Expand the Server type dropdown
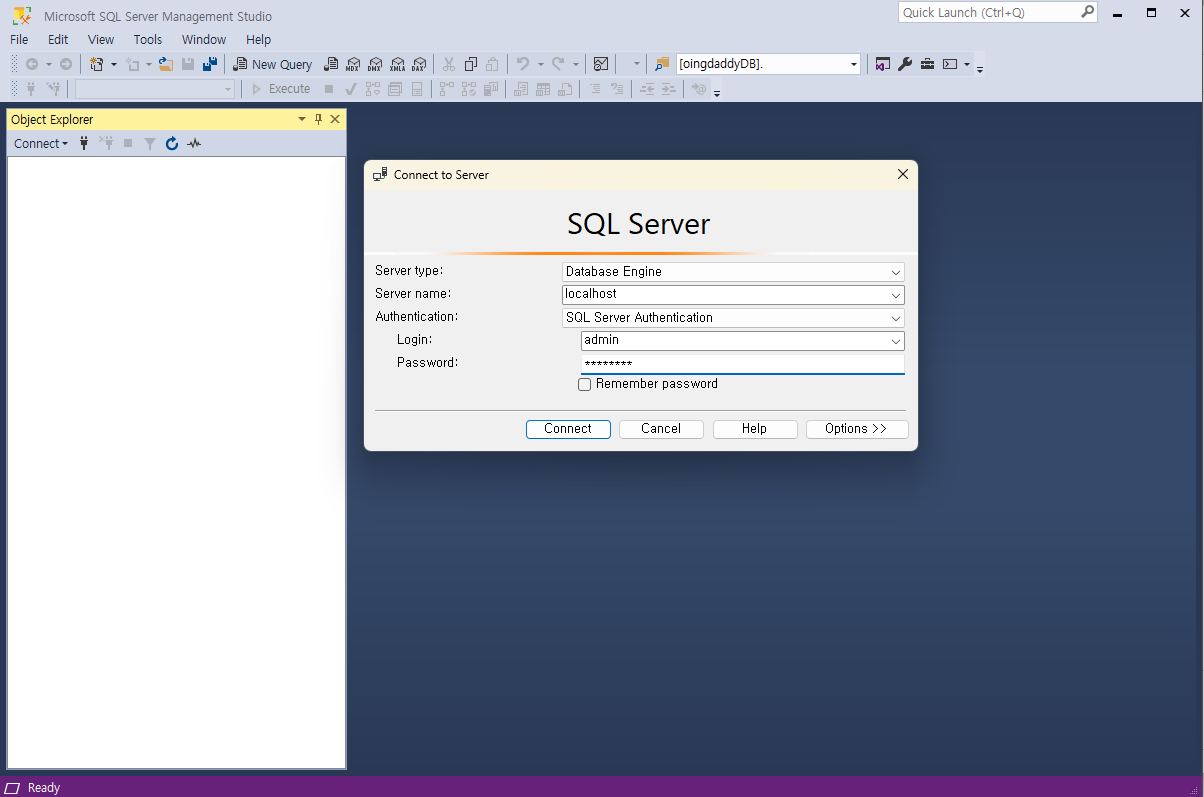 click(895, 271)
